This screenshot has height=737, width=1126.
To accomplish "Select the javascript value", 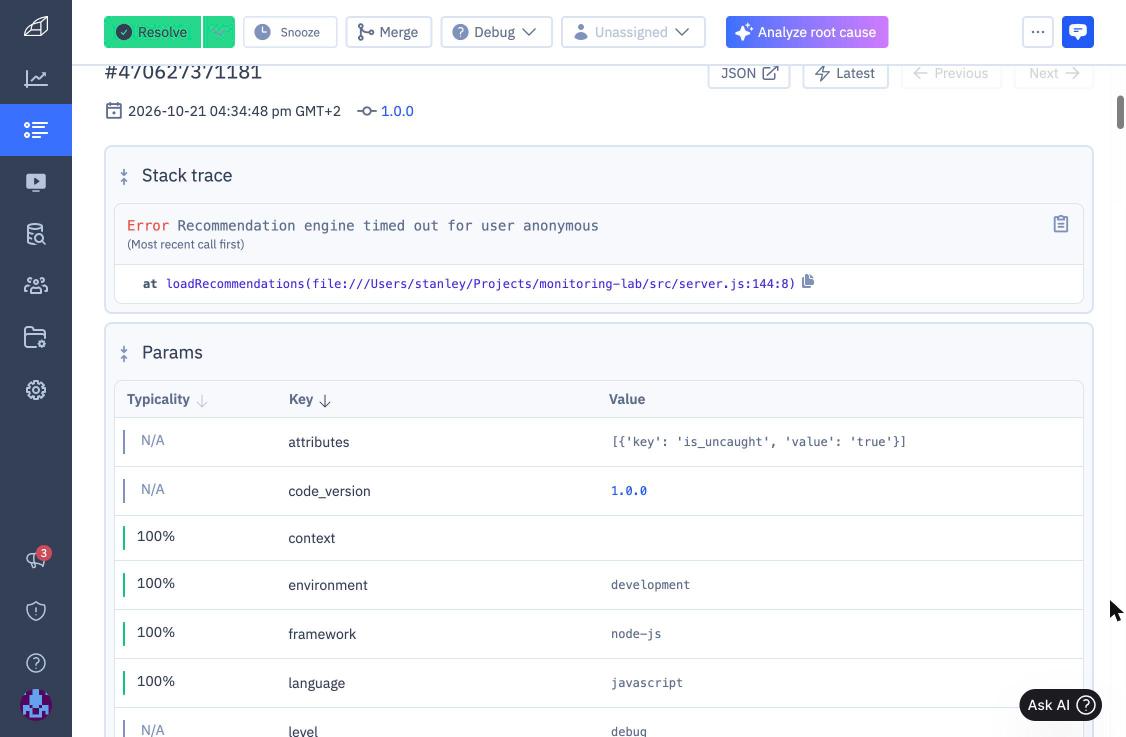I will point(647,682).
